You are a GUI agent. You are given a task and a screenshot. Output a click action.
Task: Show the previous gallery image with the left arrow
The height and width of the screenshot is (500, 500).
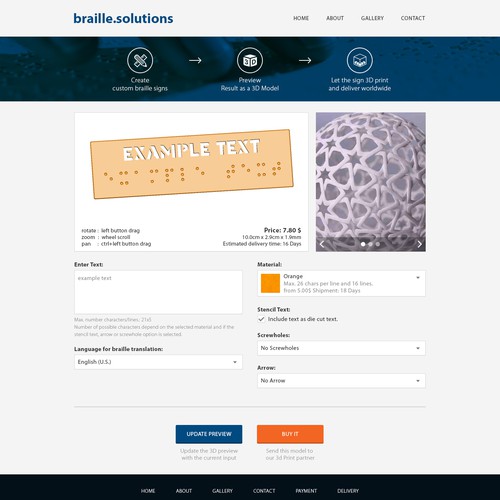point(322,244)
